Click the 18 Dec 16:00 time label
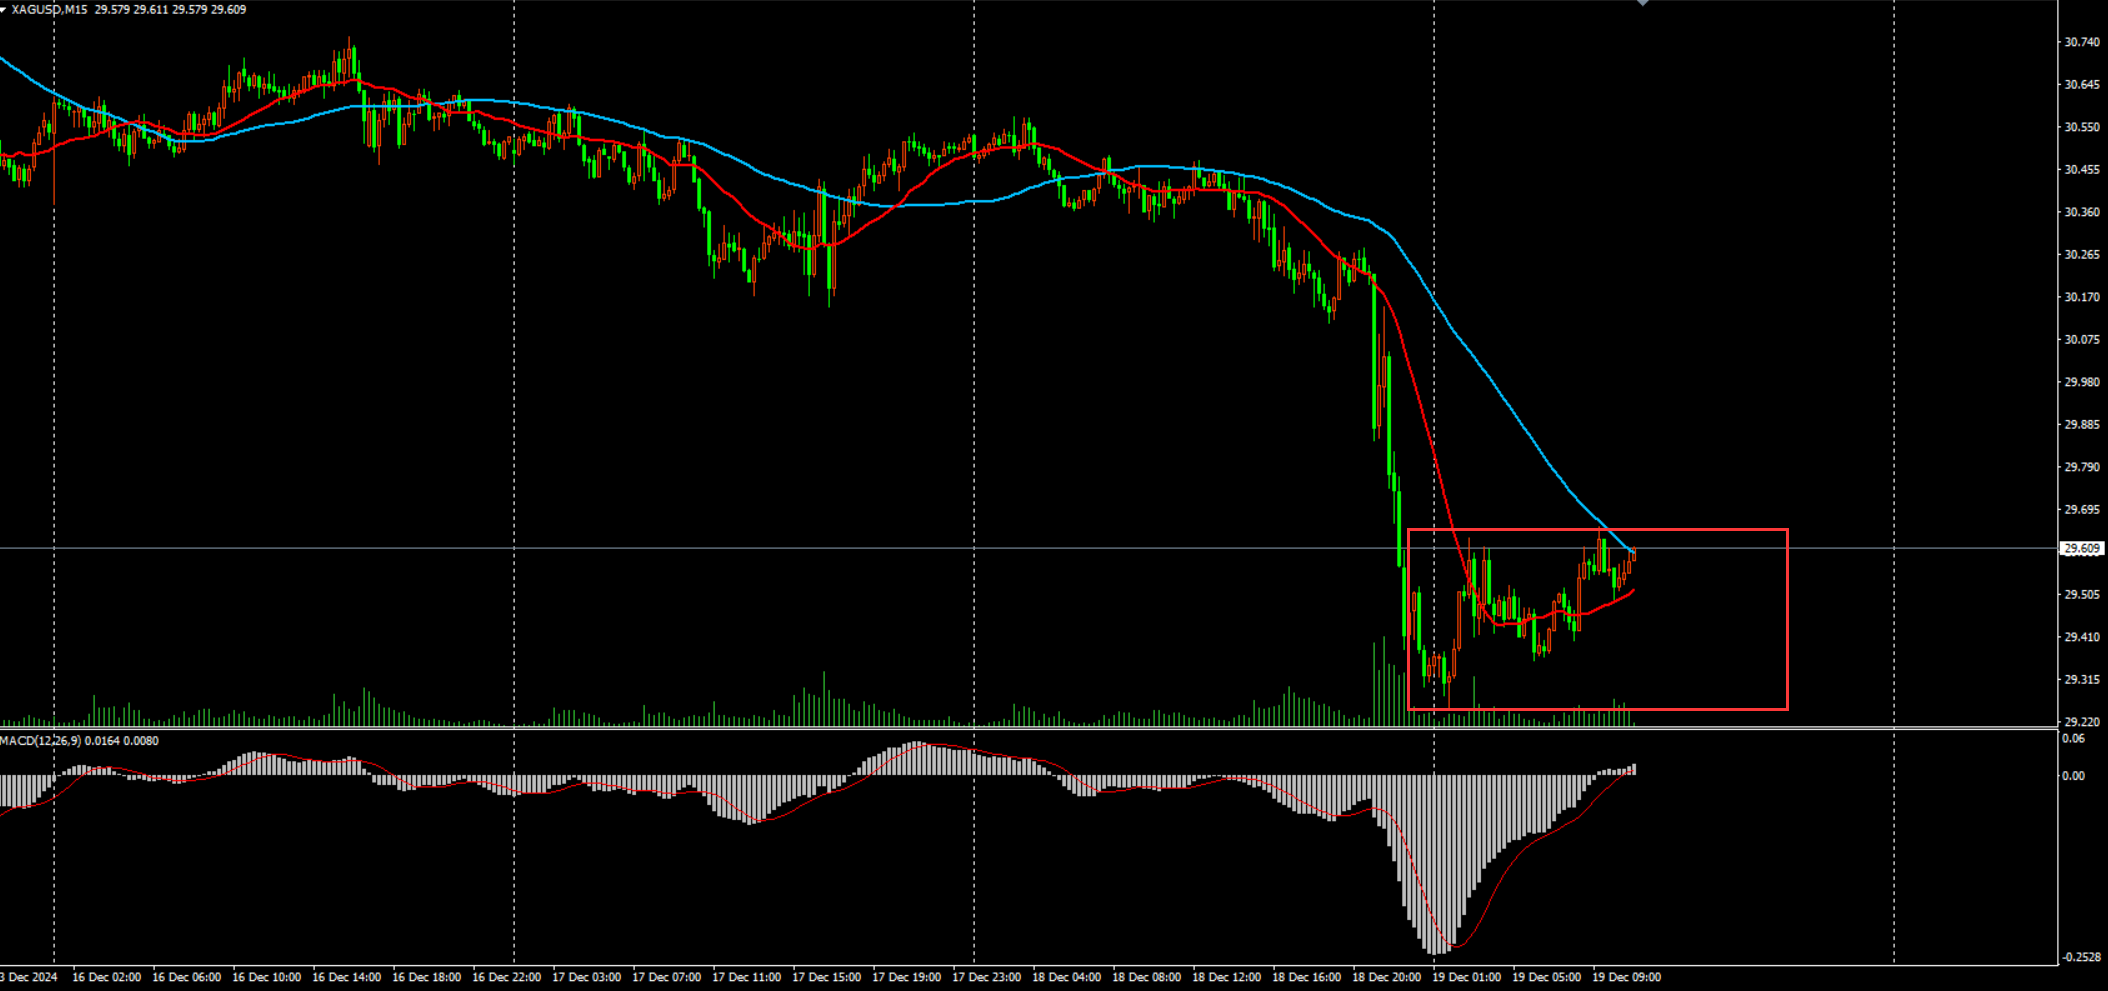Image resolution: width=2108 pixels, height=991 pixels. point(1306,977)
